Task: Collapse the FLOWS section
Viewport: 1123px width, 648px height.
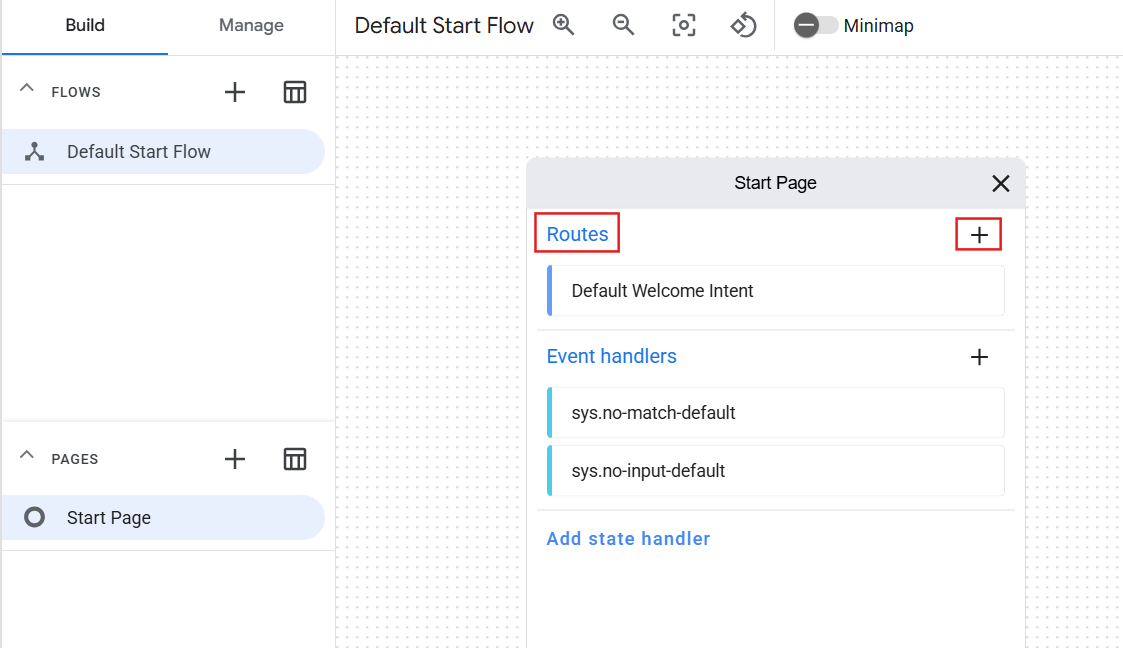Action: tap(26, 89)
